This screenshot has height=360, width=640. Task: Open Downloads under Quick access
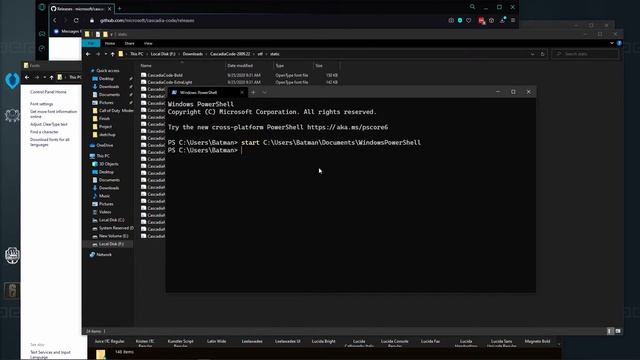(x=109, y=87)
